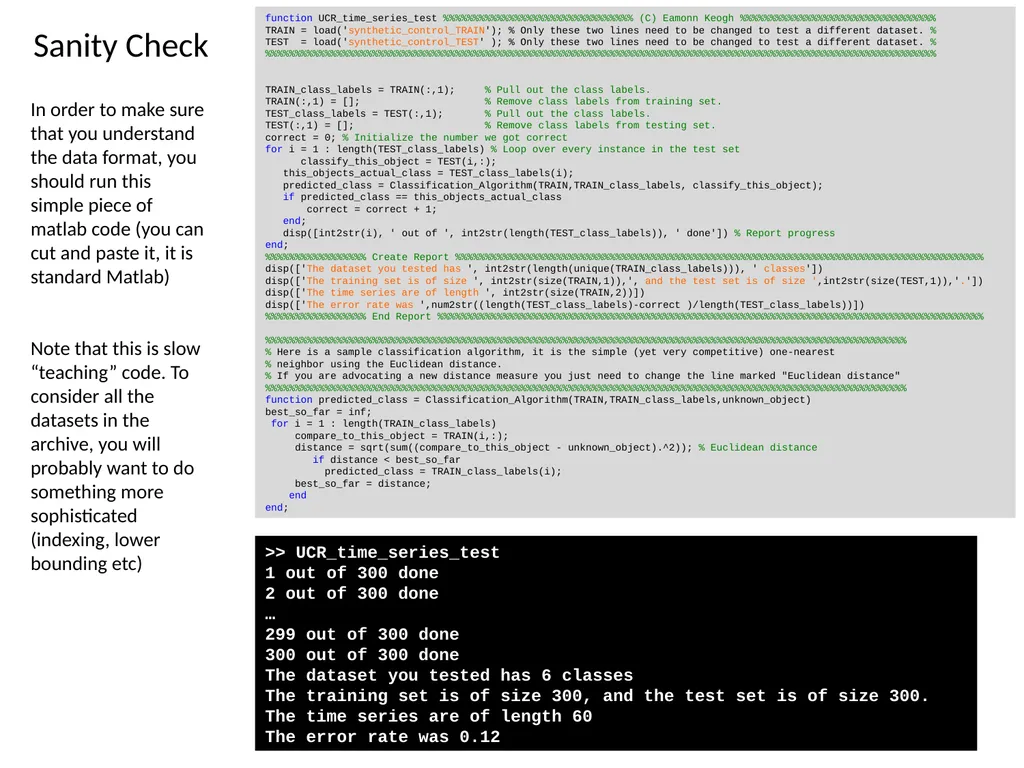
Task: Click the 'best_so_far = inf;' line
Action: point(318,412)
